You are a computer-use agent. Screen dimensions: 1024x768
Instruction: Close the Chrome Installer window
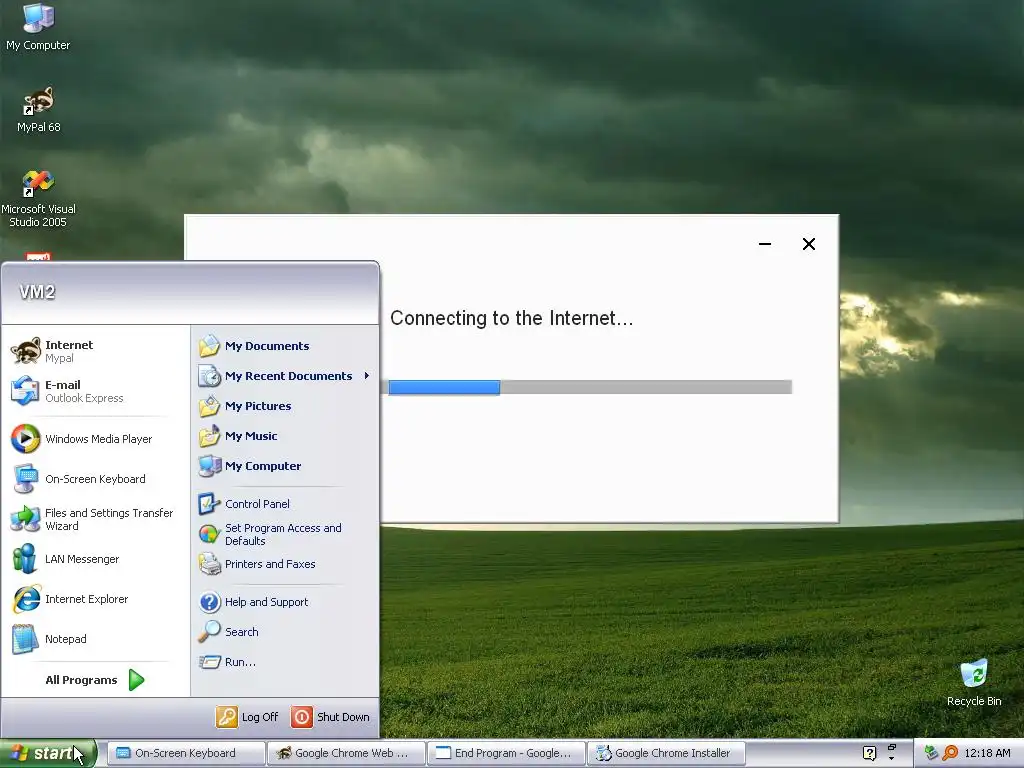pyautogui.click(x=808, y=244)
